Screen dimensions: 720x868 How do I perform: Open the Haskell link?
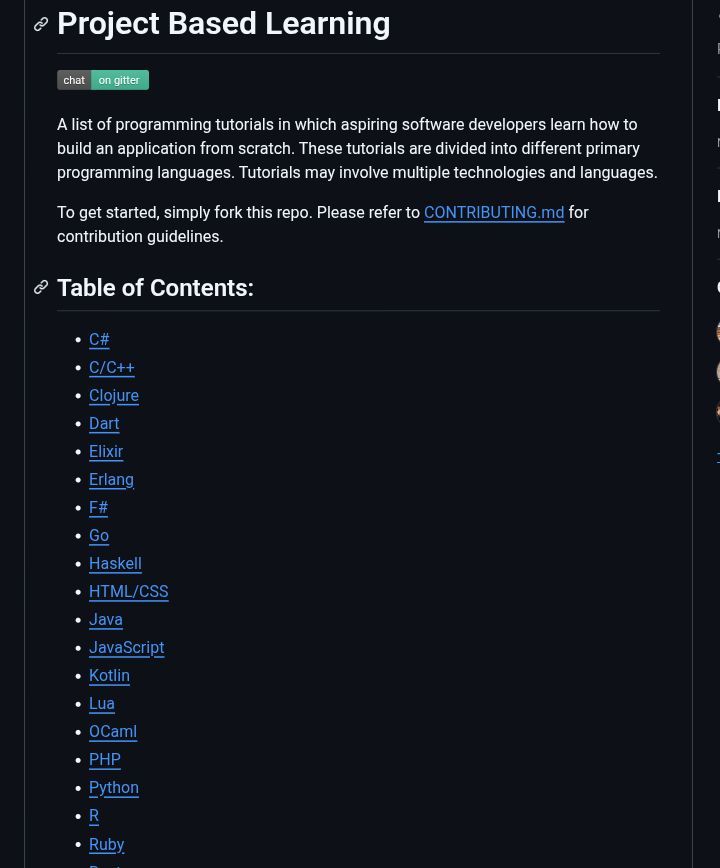pyautogui.click(x=115, y=564)
